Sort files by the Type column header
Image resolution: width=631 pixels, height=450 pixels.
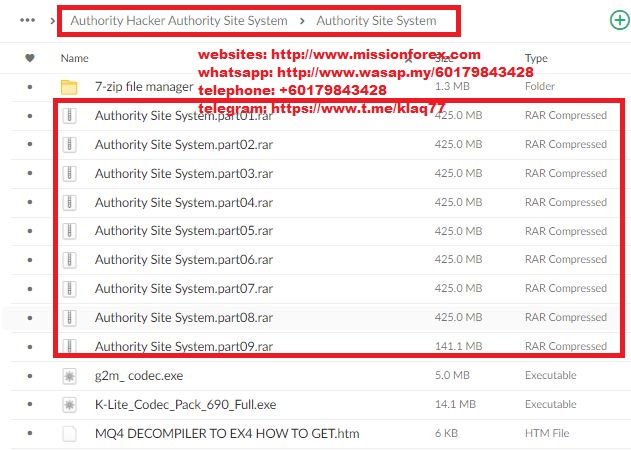click(x=536, y=58)
